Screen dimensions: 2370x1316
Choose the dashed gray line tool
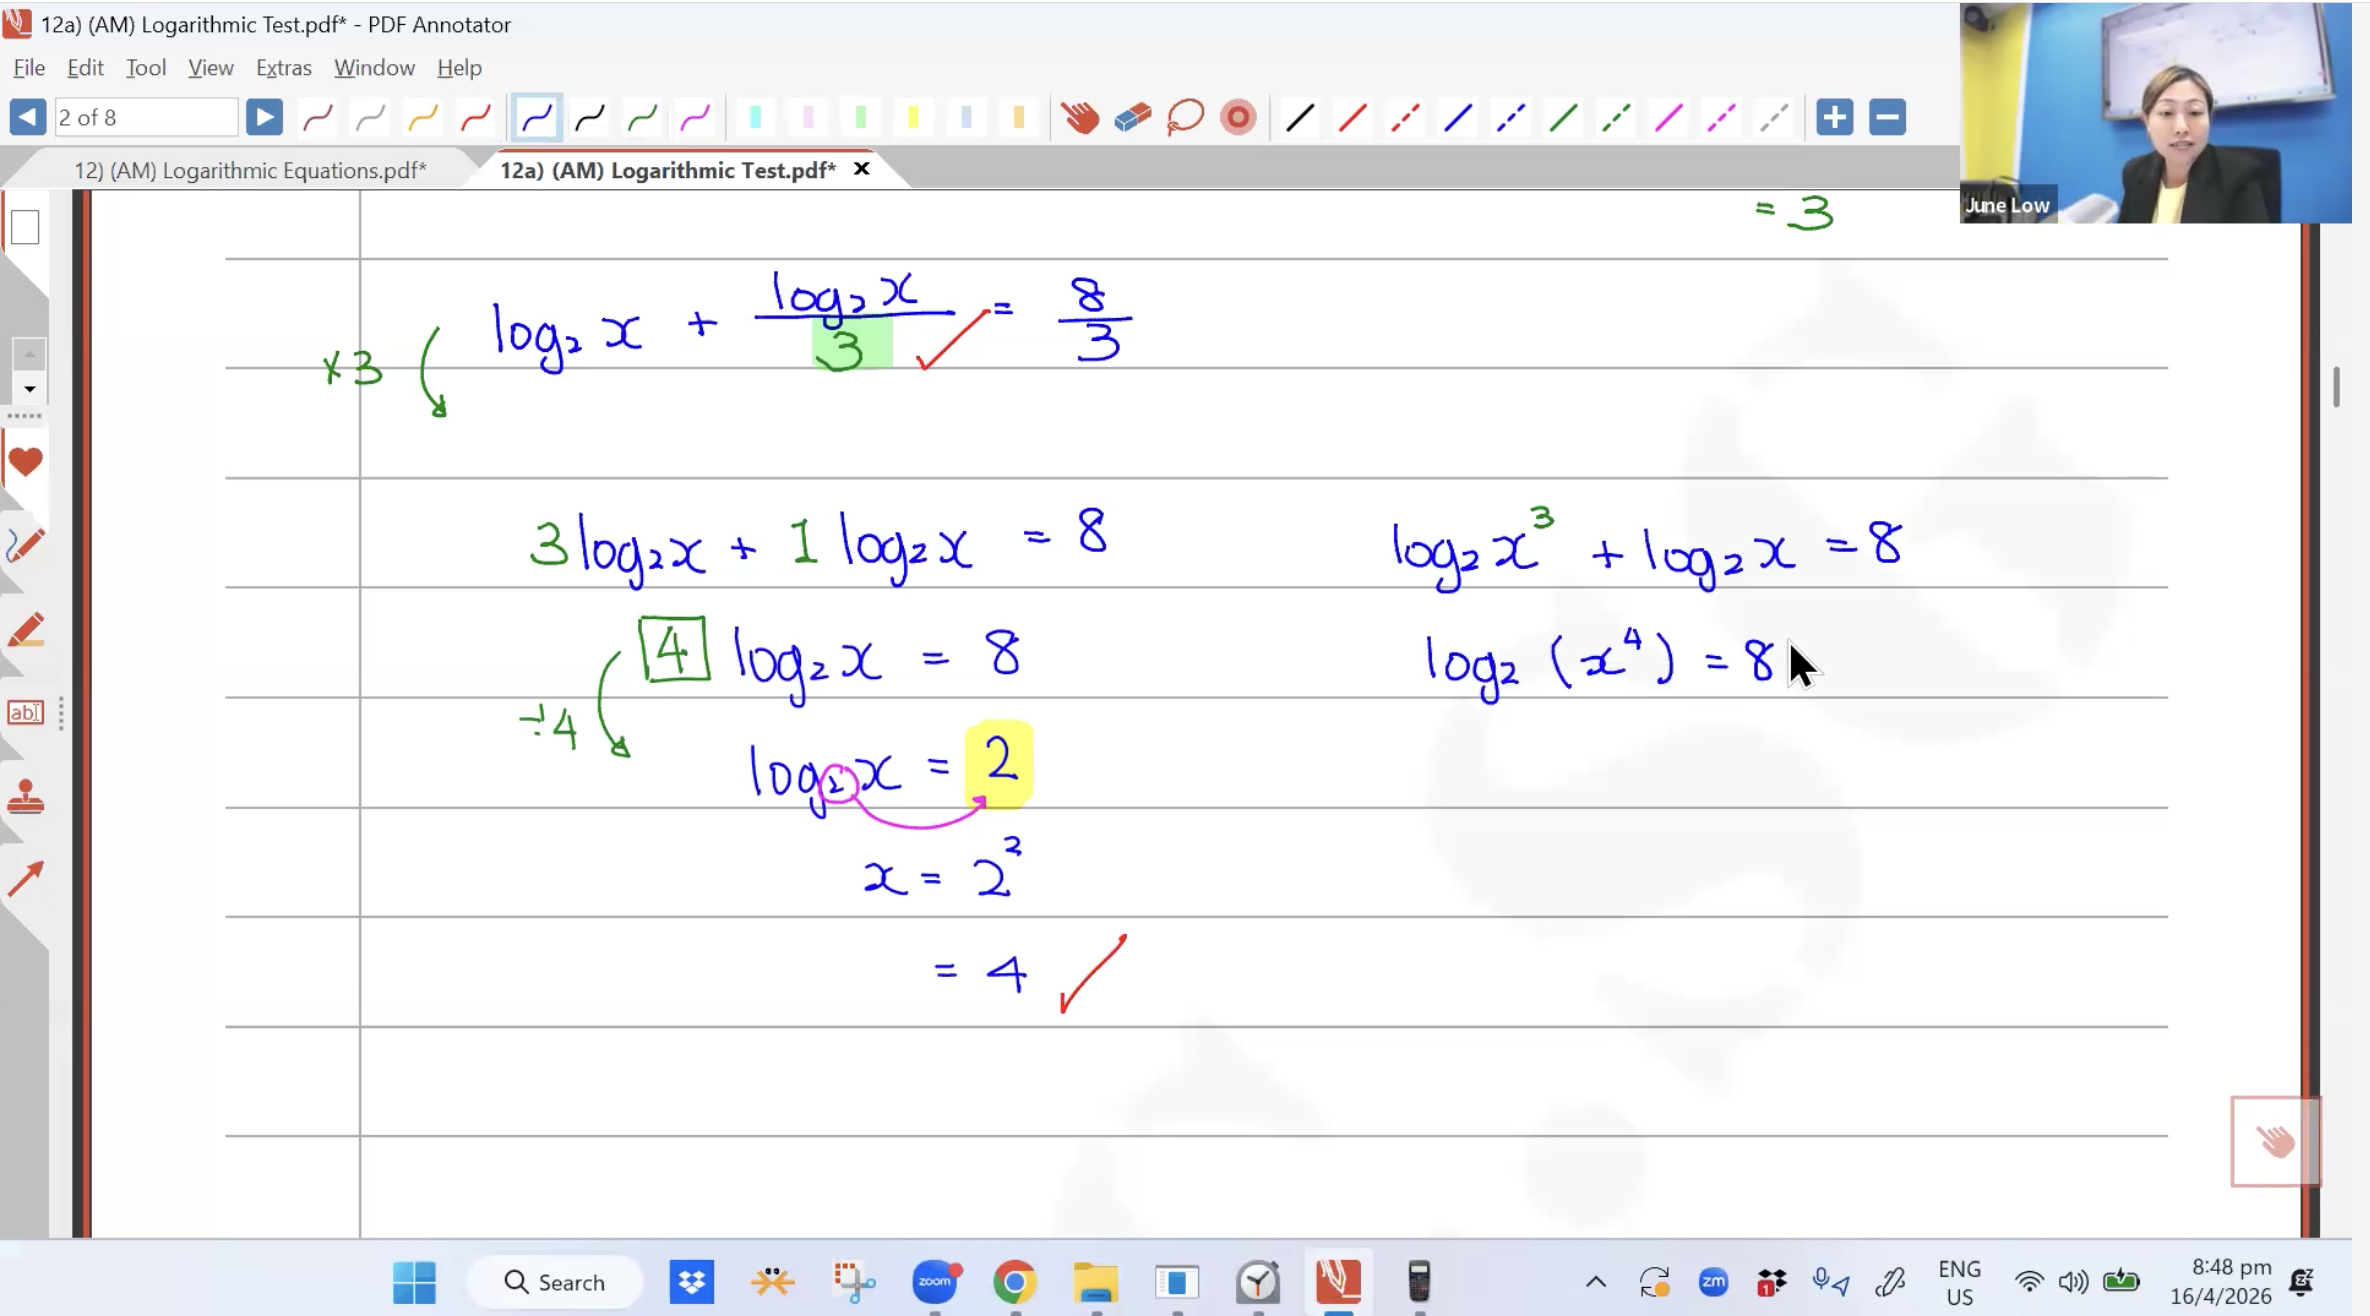[x=1774, y=118]
